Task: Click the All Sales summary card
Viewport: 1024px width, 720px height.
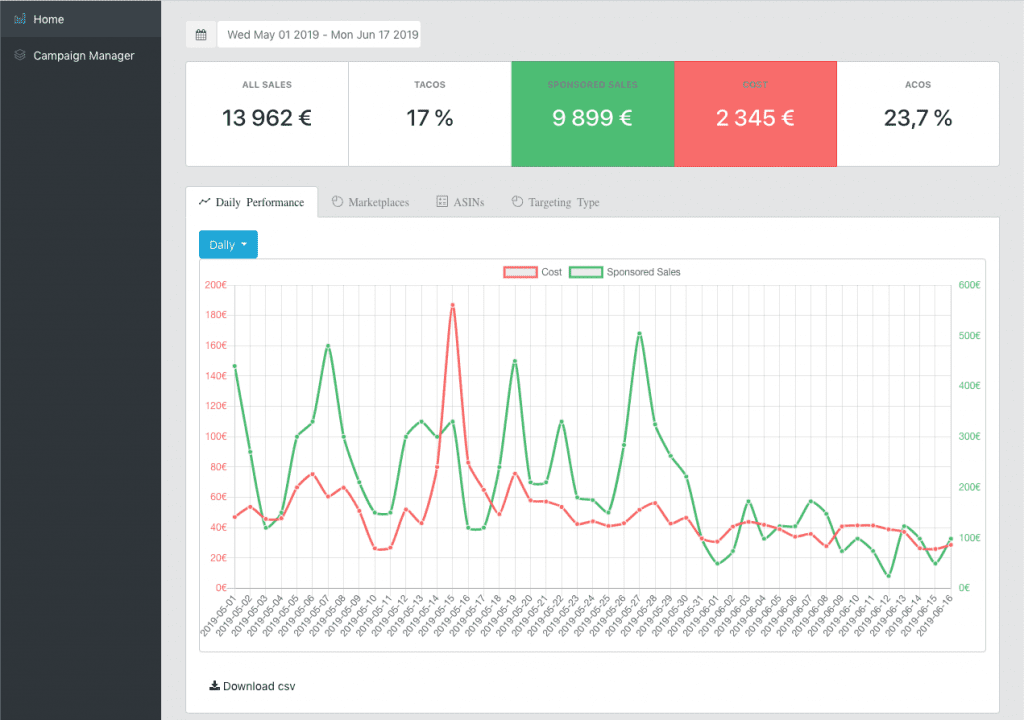Action: (267, 114)
